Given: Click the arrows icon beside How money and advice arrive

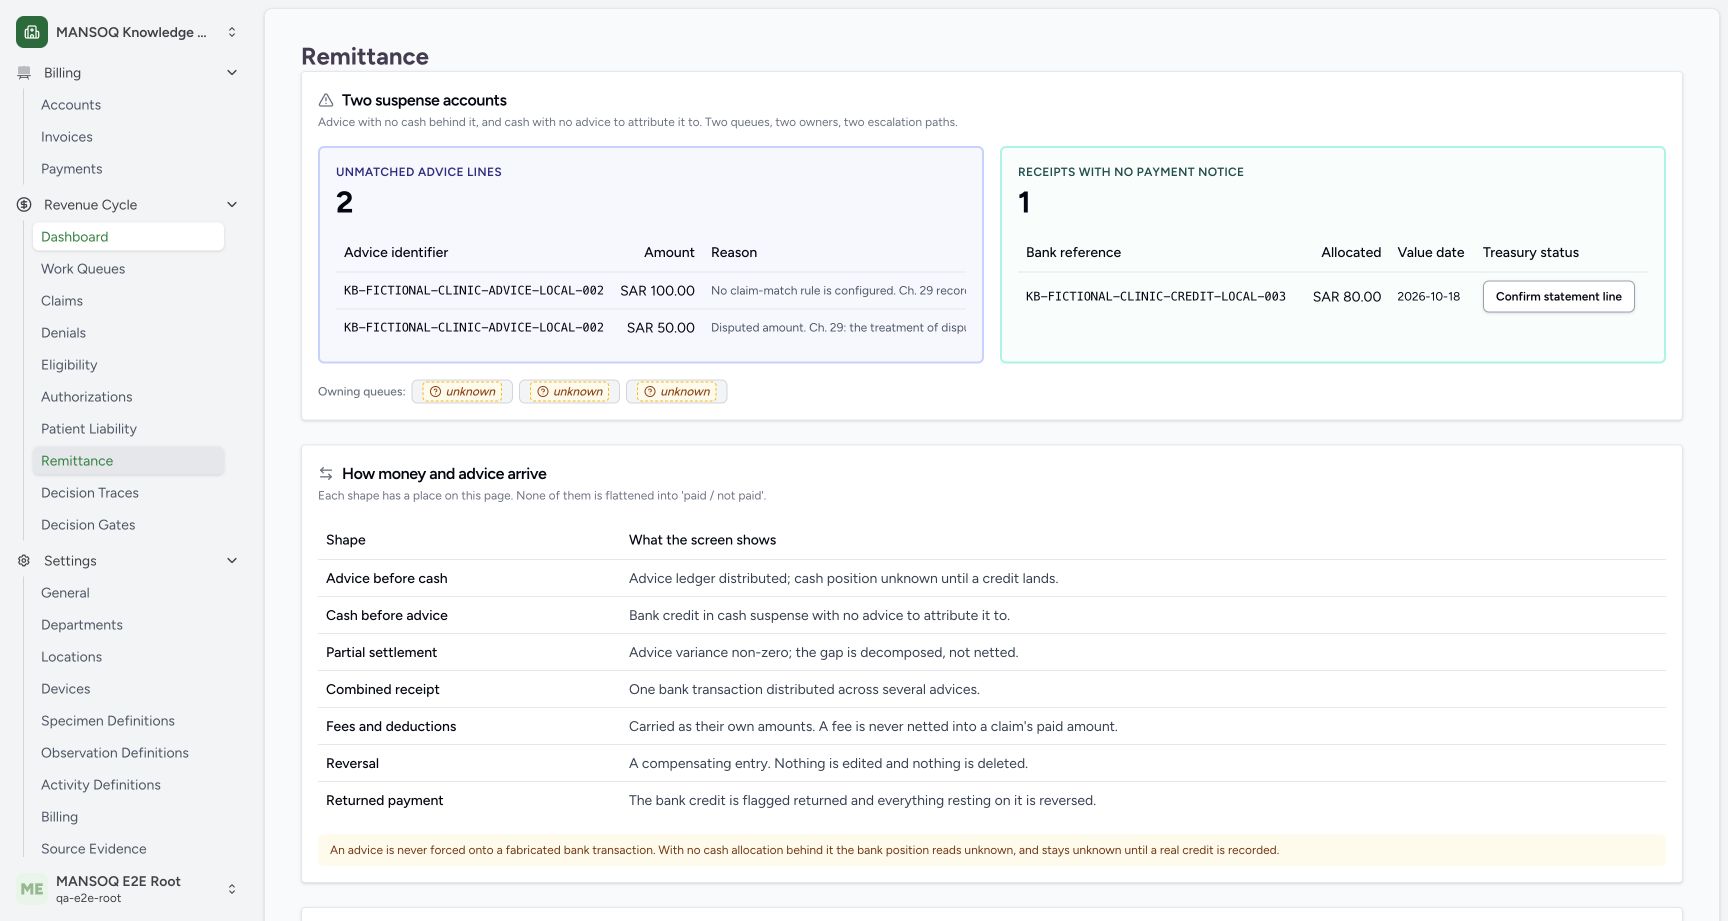Looking at the screenshot, I should pos(326,474).
